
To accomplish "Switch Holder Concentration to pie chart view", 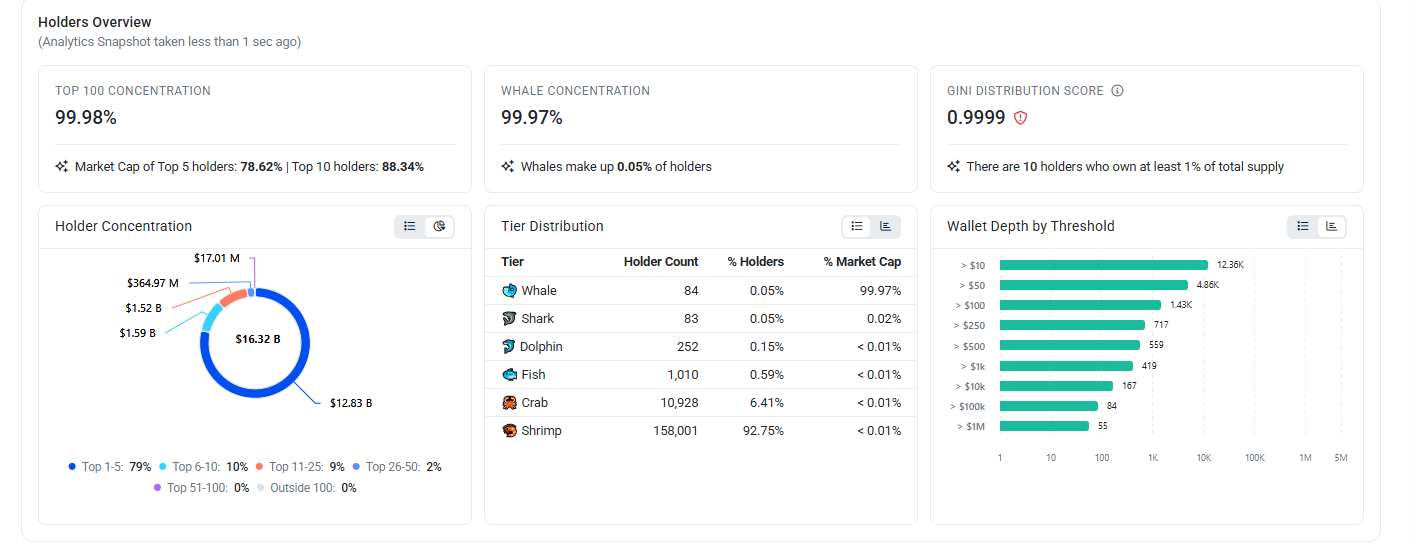I will click(439, 226).
